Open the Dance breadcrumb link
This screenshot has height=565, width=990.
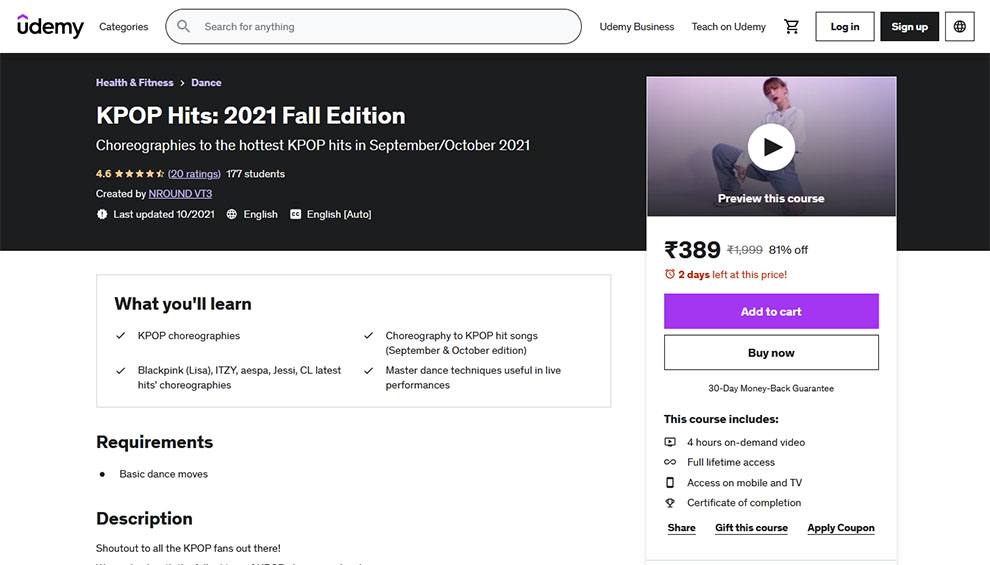(206, 83)
